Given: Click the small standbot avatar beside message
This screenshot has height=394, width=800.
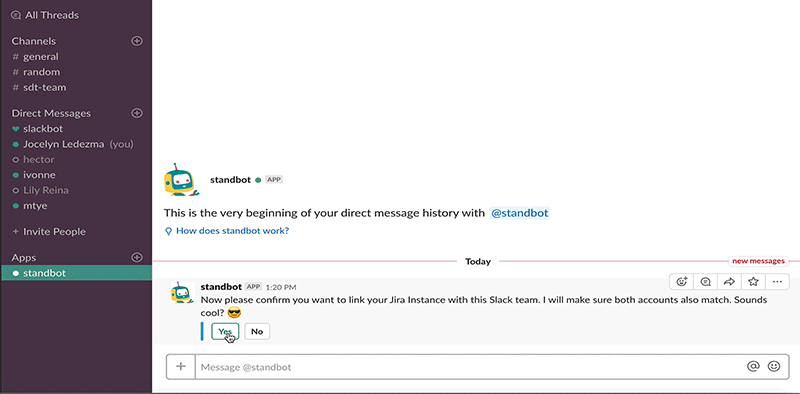Looking at the screenshot, I should pyautogui.click(x=182, y=294).
